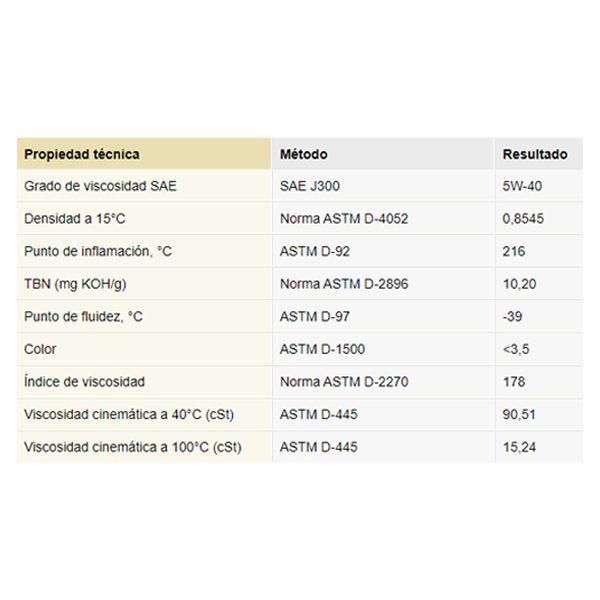
Task: Click the '-39' pour point result
Action: coord(513,317)
